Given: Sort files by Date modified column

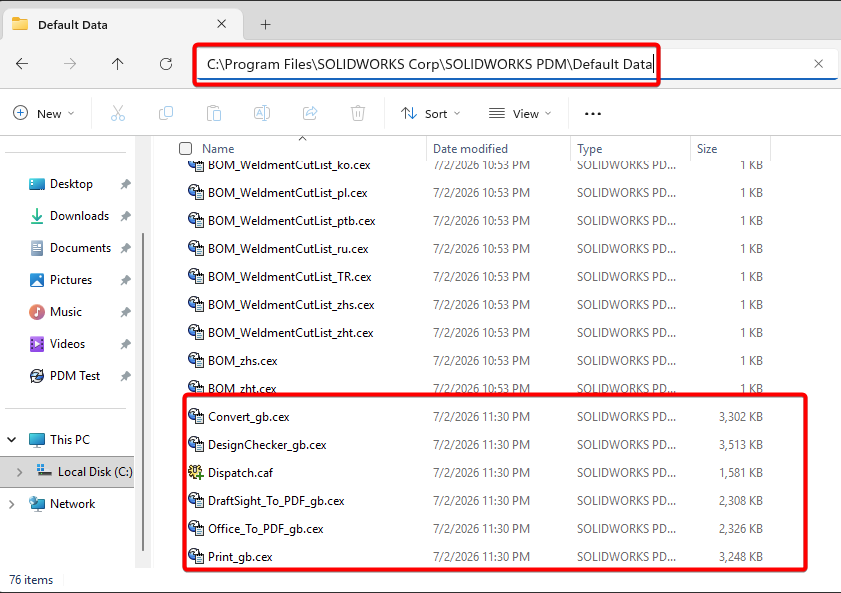Looking at the screenshot, I should pos(470,149).
